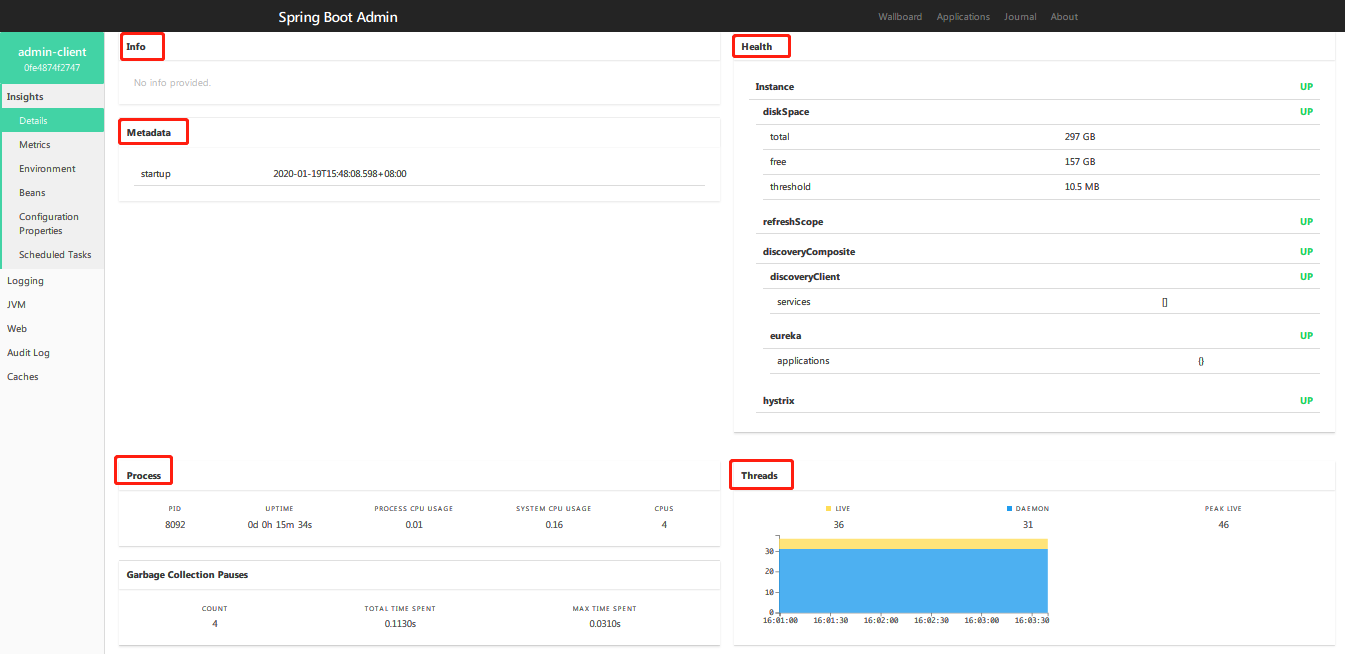Click the 'No info provided.' text
Image resolution: width=1345 pixels, height=654 pixels.
coord(172,83)
